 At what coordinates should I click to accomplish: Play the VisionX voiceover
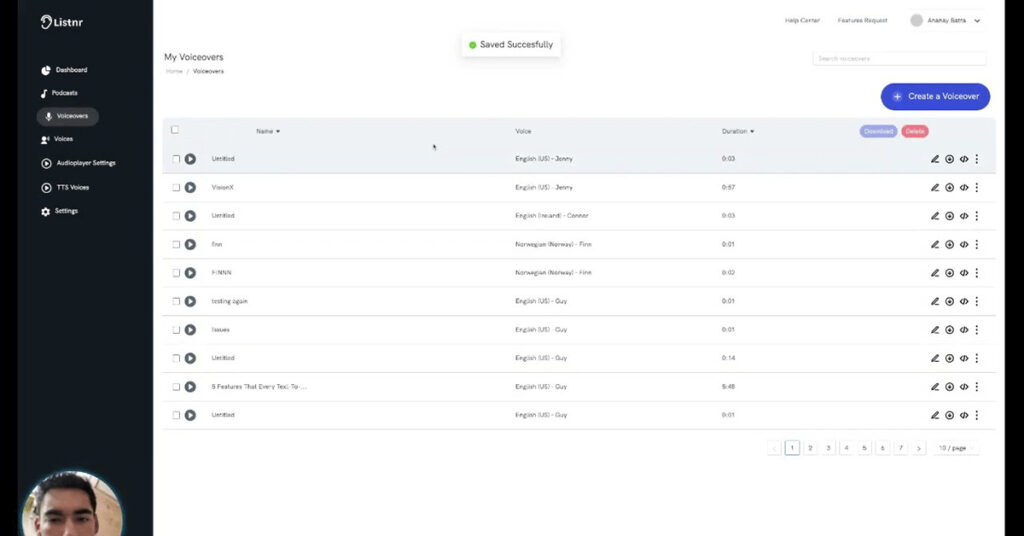pyautogui.click(x=190, y=187)
